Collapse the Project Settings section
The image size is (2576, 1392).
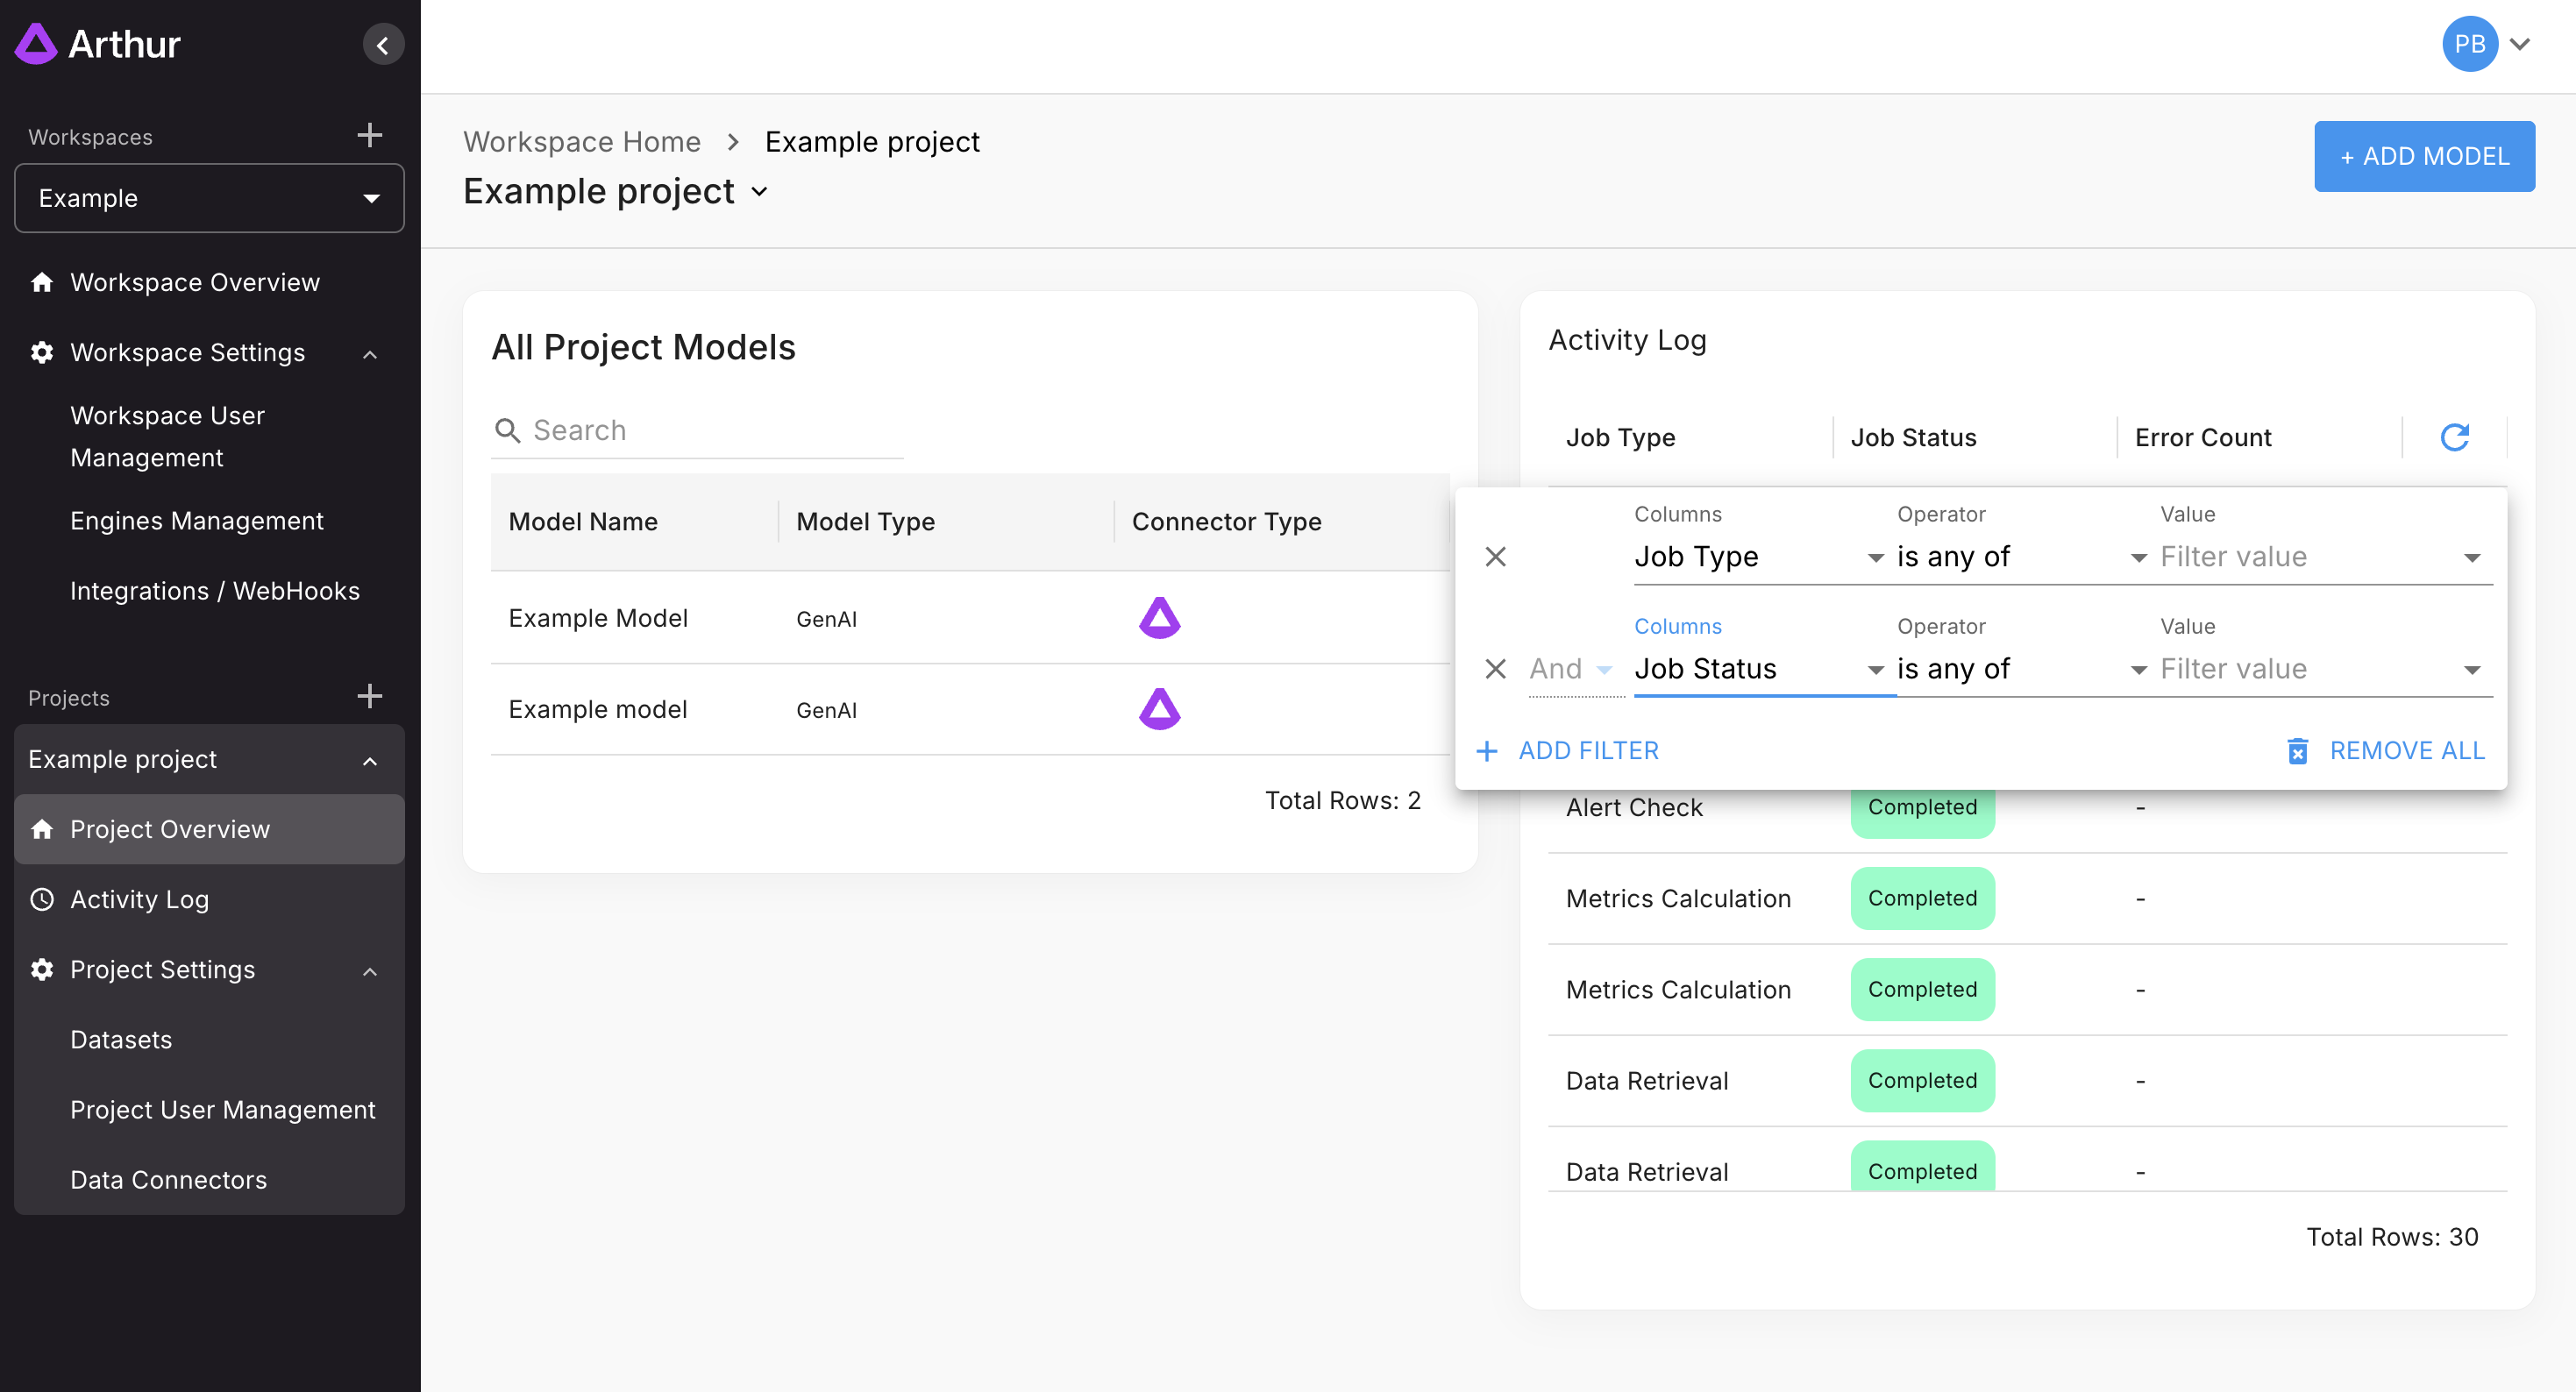[370, 971]
